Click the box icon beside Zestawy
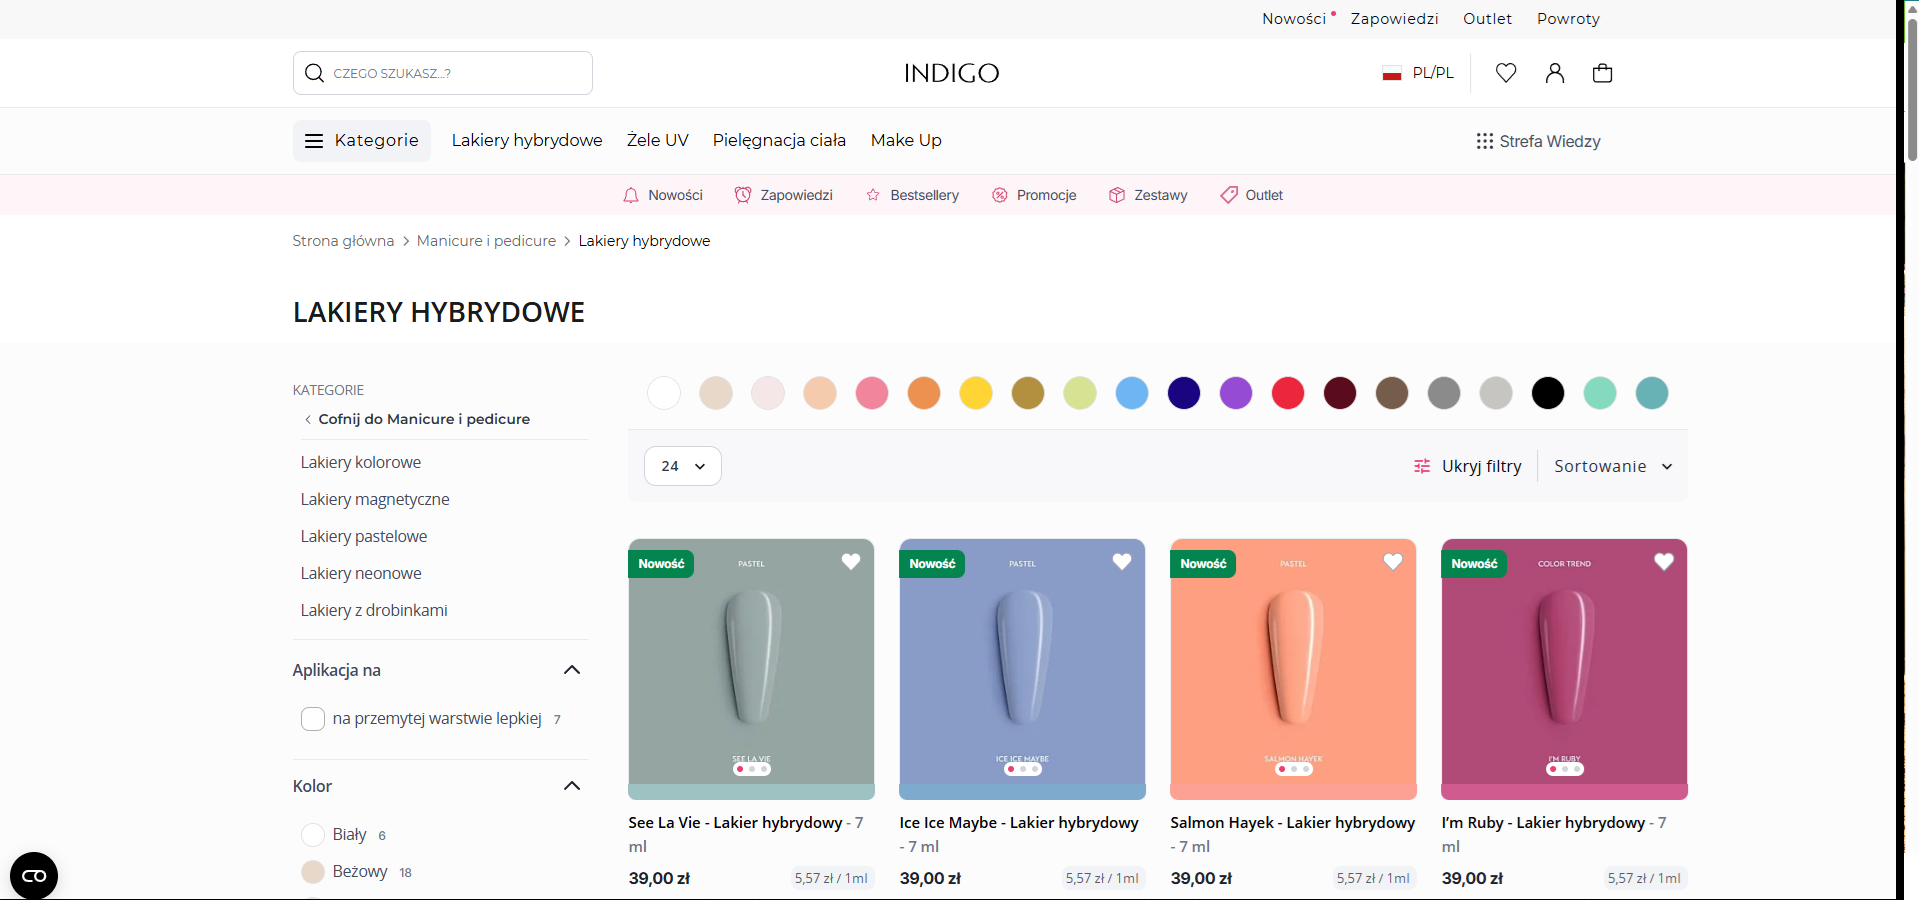 pos(1117,195)
